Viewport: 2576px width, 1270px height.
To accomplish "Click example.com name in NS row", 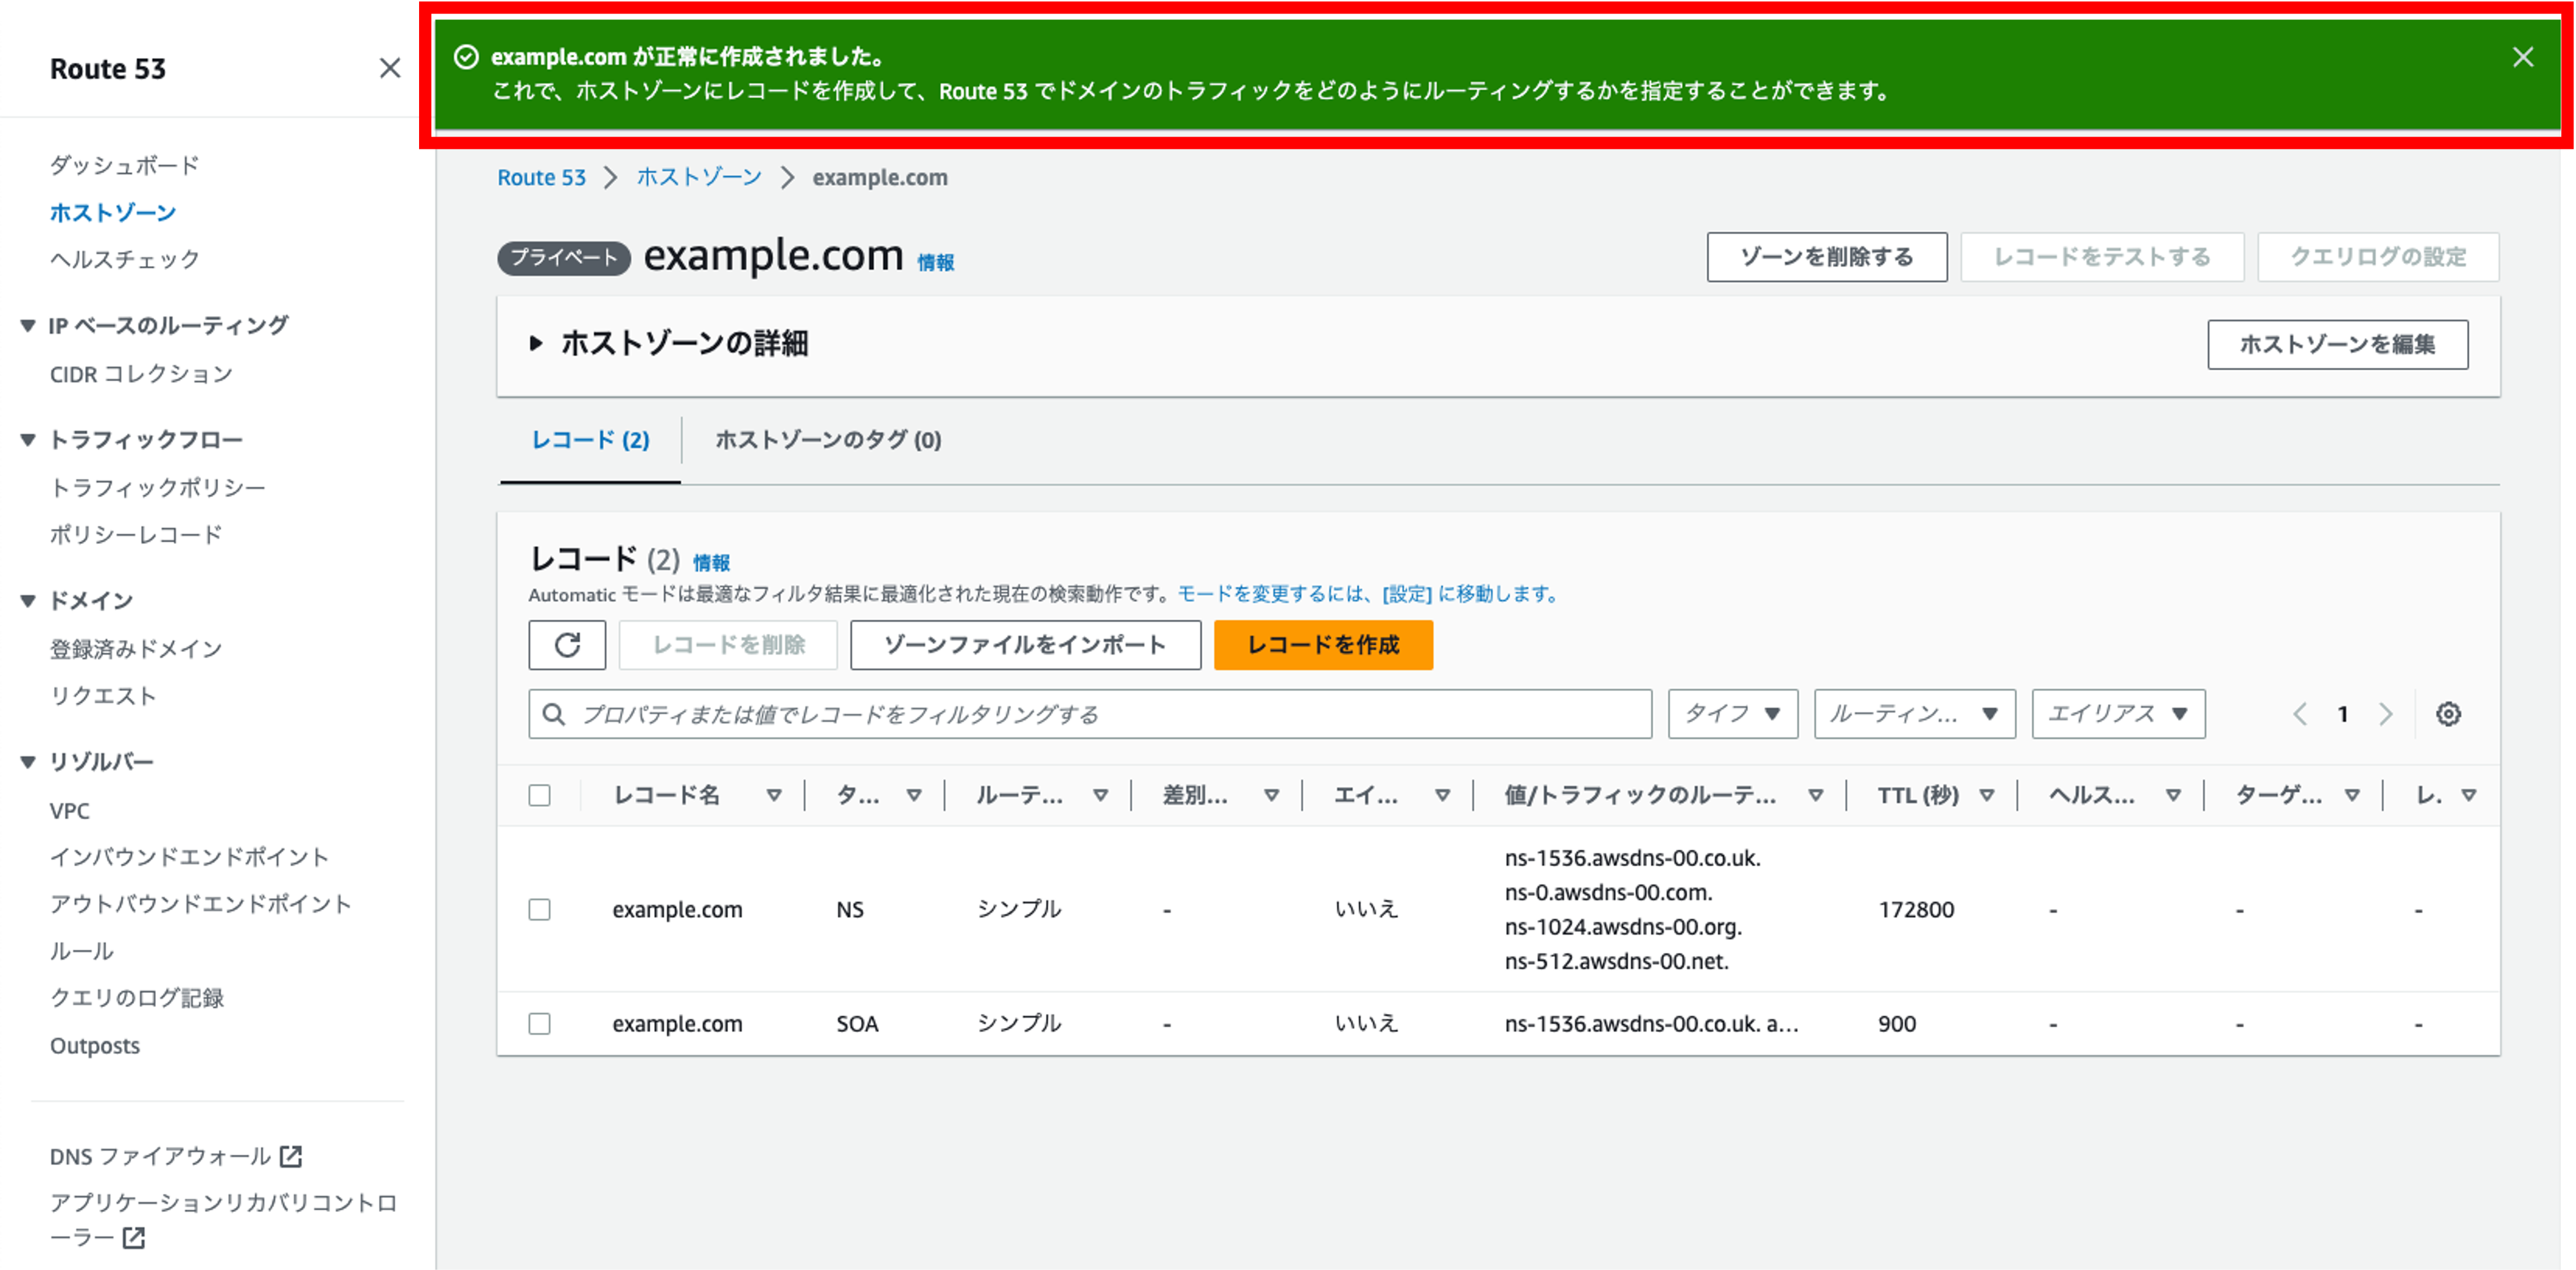I will (x=677, y=910).
